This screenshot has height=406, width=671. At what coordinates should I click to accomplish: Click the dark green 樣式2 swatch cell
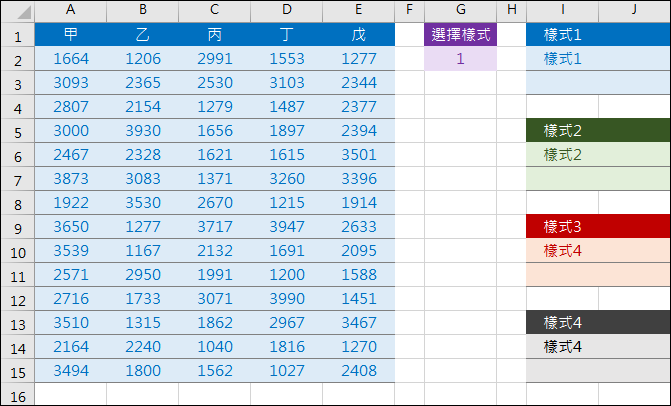[x=562, y=130]
